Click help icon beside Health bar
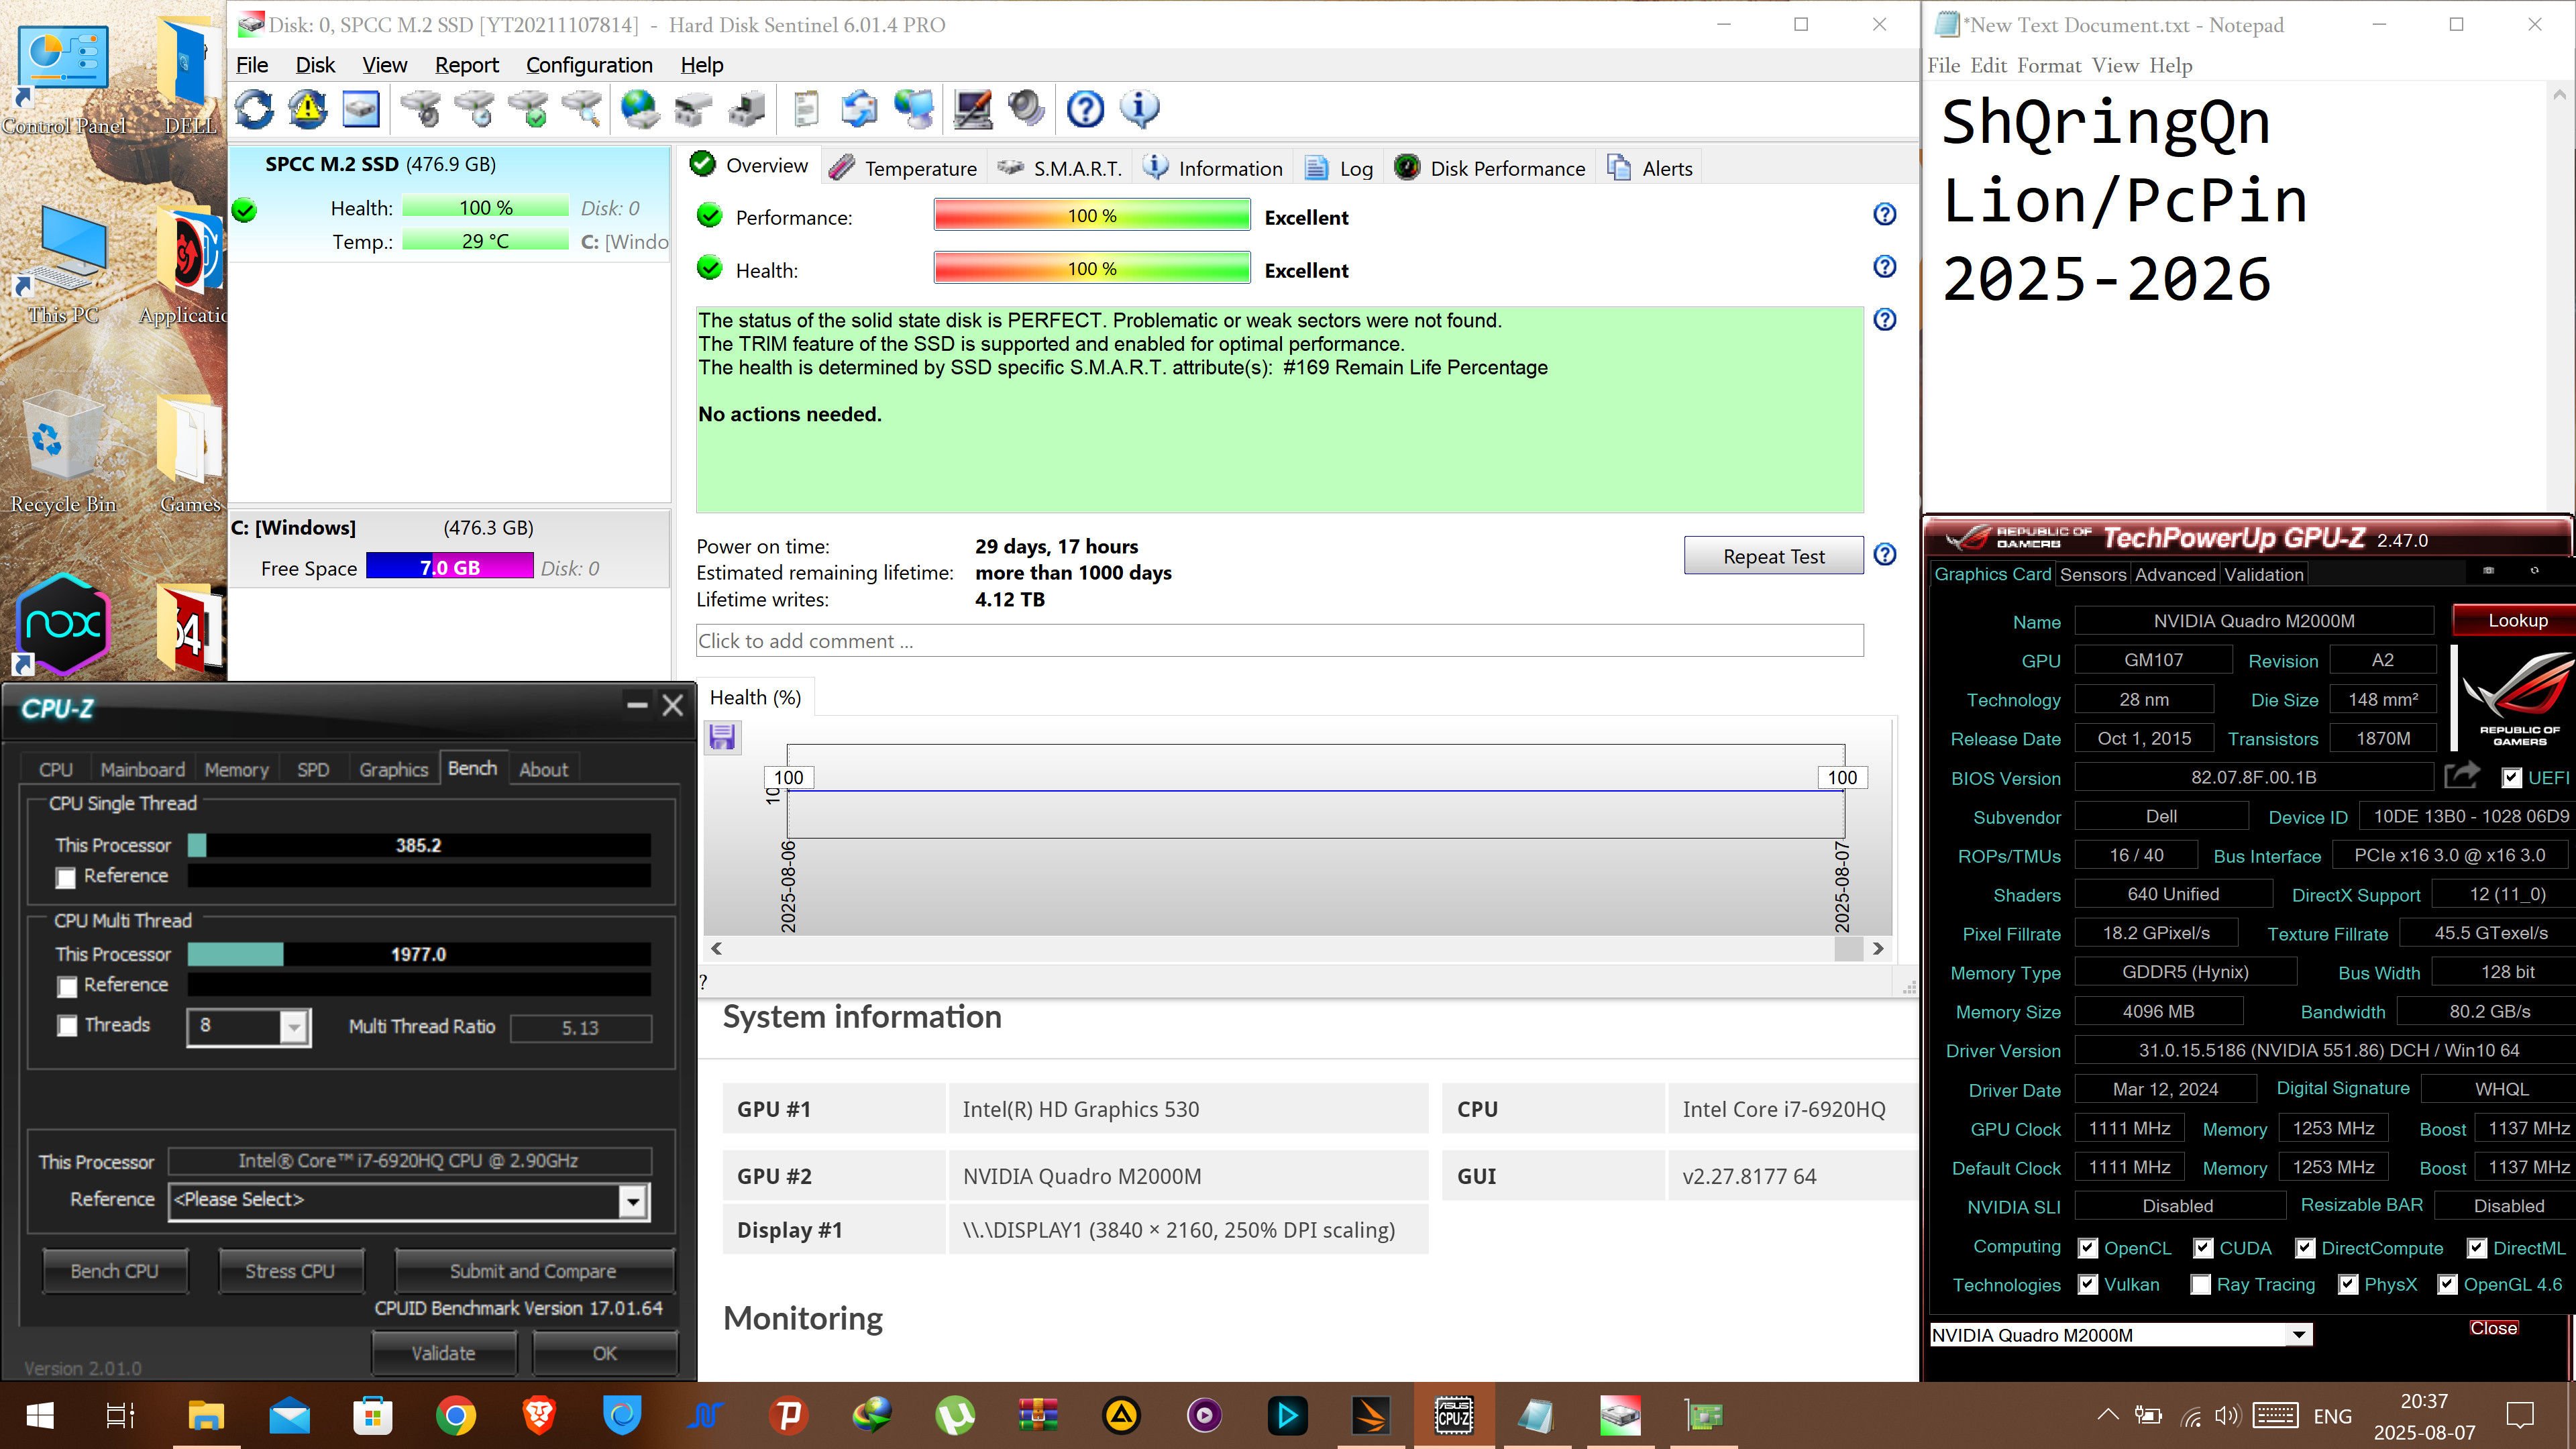The width and height of the screenshot is (2576, 1449). point(1884,267)
